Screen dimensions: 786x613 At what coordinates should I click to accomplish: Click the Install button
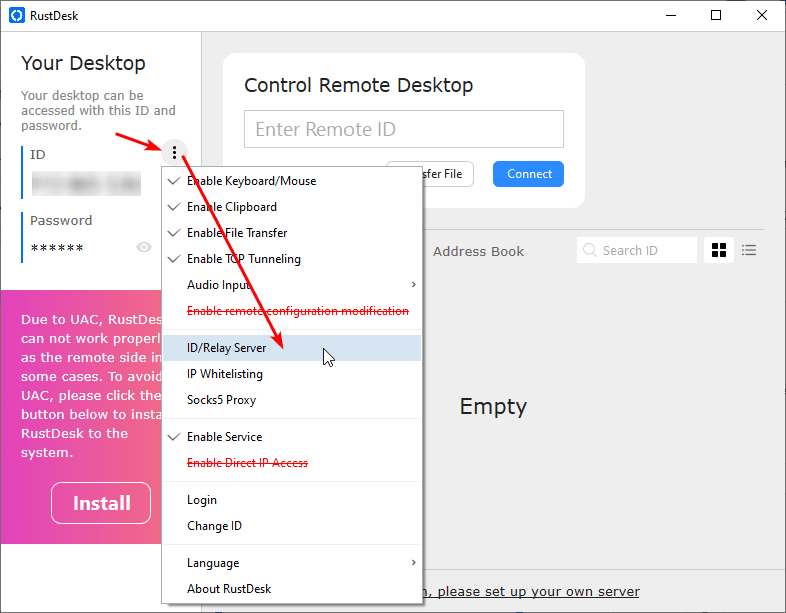pos(101,503)
